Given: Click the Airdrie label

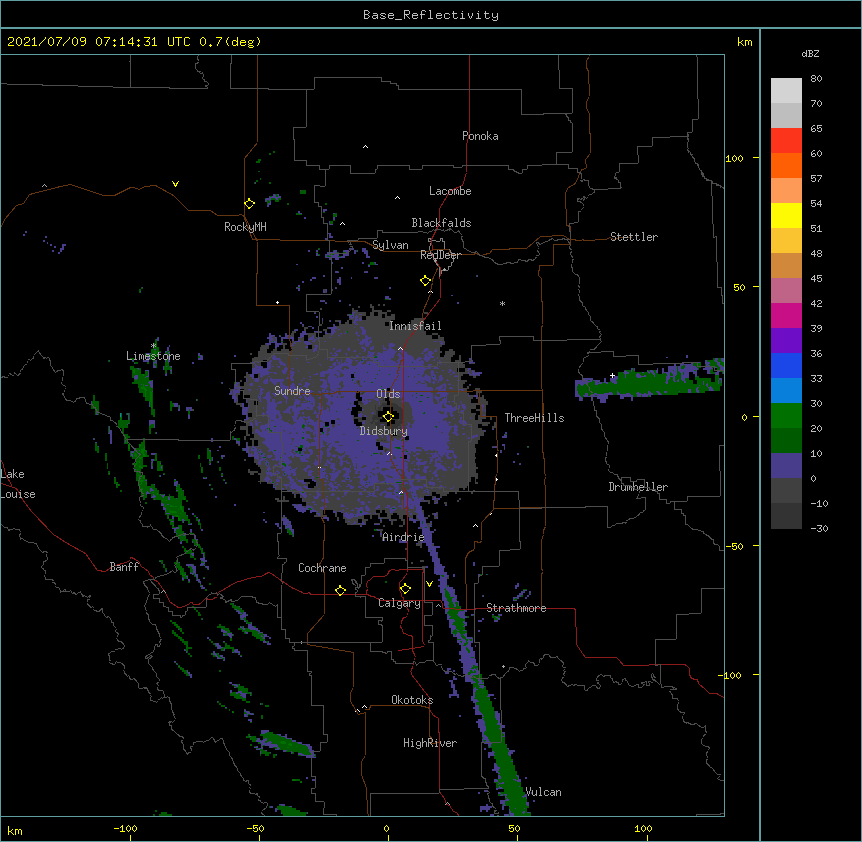Looking at the screenshot, I should coord(403,537).
